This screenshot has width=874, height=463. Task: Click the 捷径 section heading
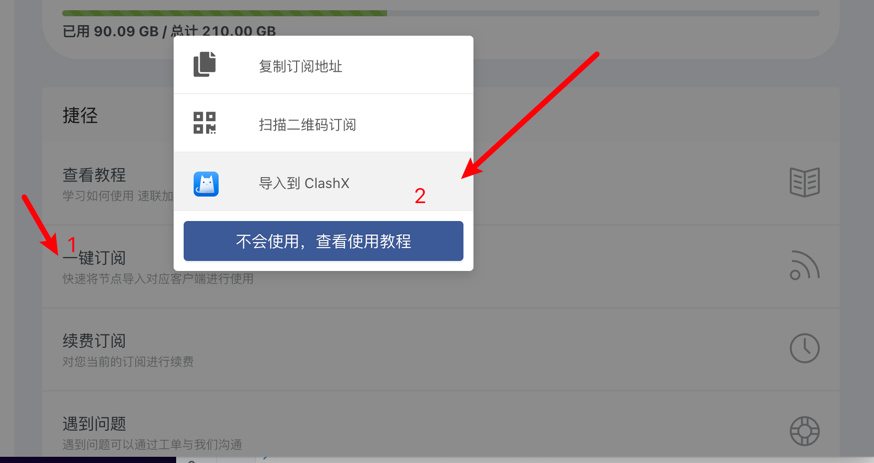(x=80, y=115)
